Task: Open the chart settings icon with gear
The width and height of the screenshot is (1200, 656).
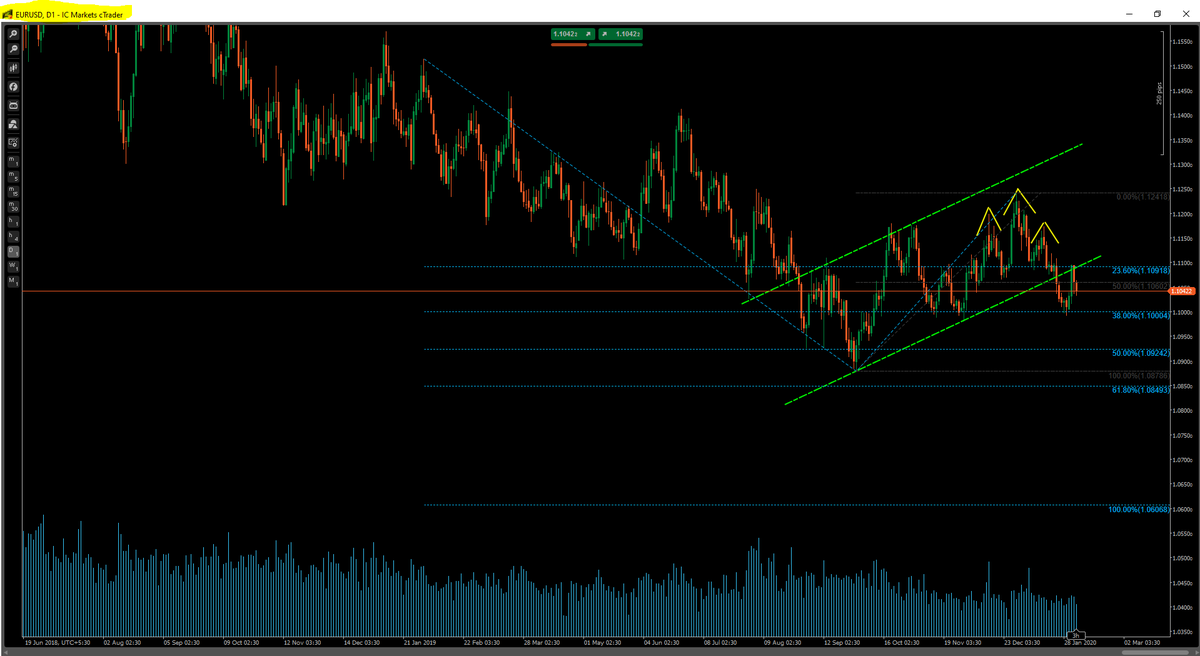Action: click(13, 143)
